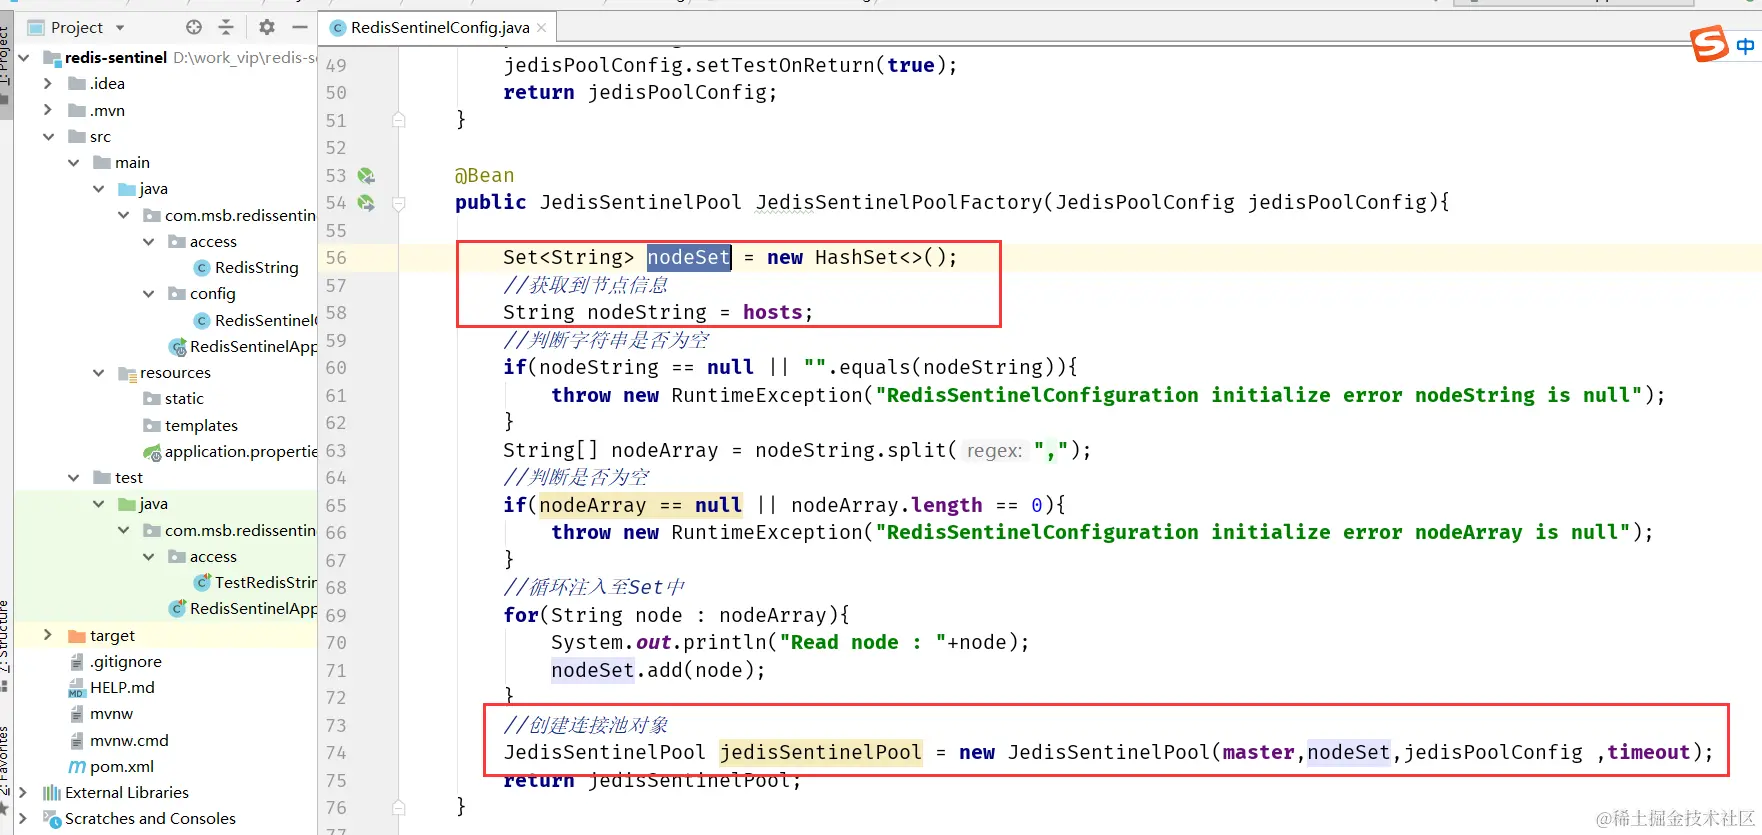Click the collapse all icon in Project panel
This screenshot has height=835, width=1762.
click(226, 27)
